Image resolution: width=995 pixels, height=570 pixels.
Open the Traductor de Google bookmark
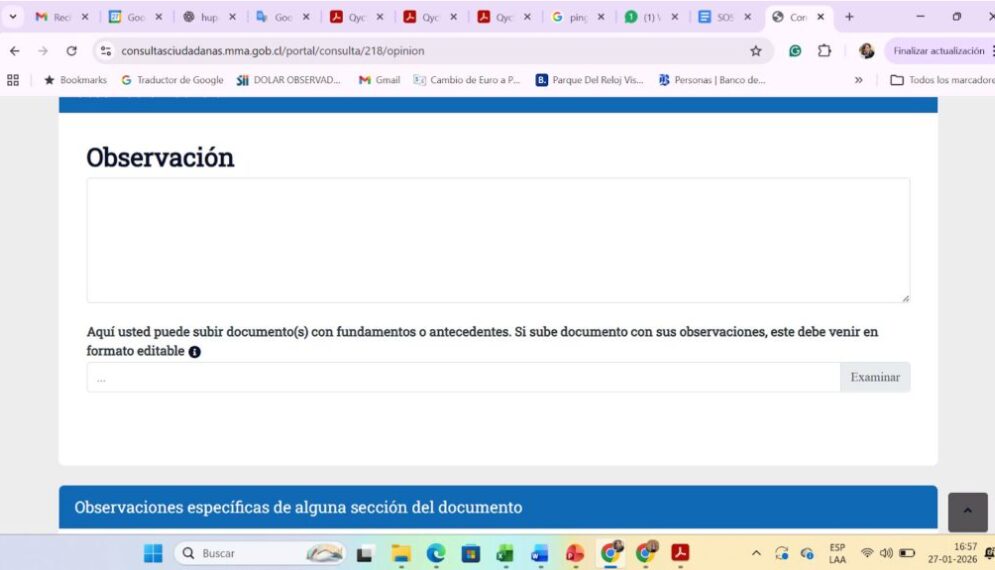[x=172, y=80]
